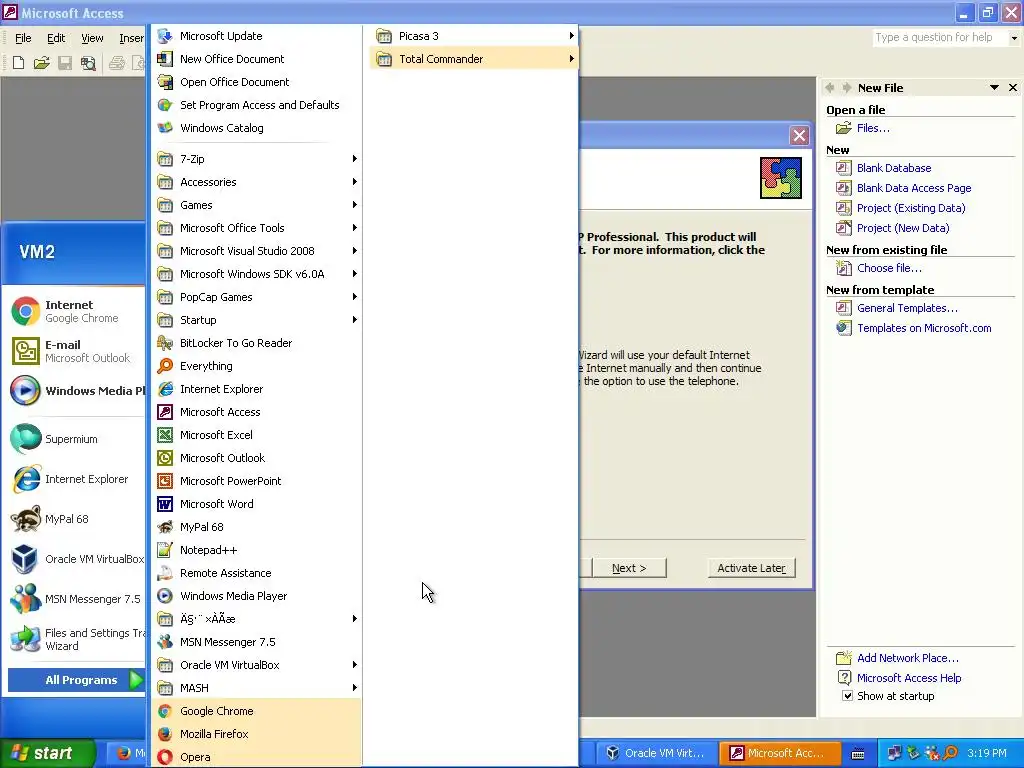Click the Type a question for help box
The height and width of the screenshot is (768, 1024).
coord(939,37)
